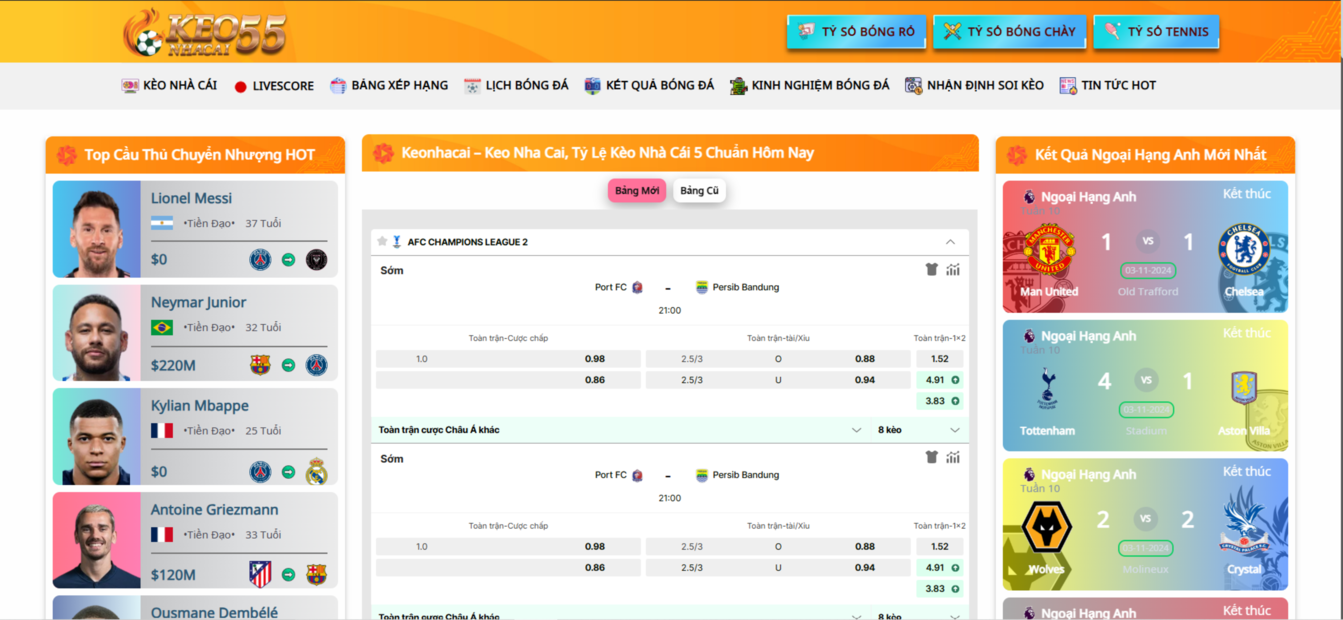Open the Kết Quả Bóng Đá menu
This screenshot has height=620, width=1343.
coord(649,86)
